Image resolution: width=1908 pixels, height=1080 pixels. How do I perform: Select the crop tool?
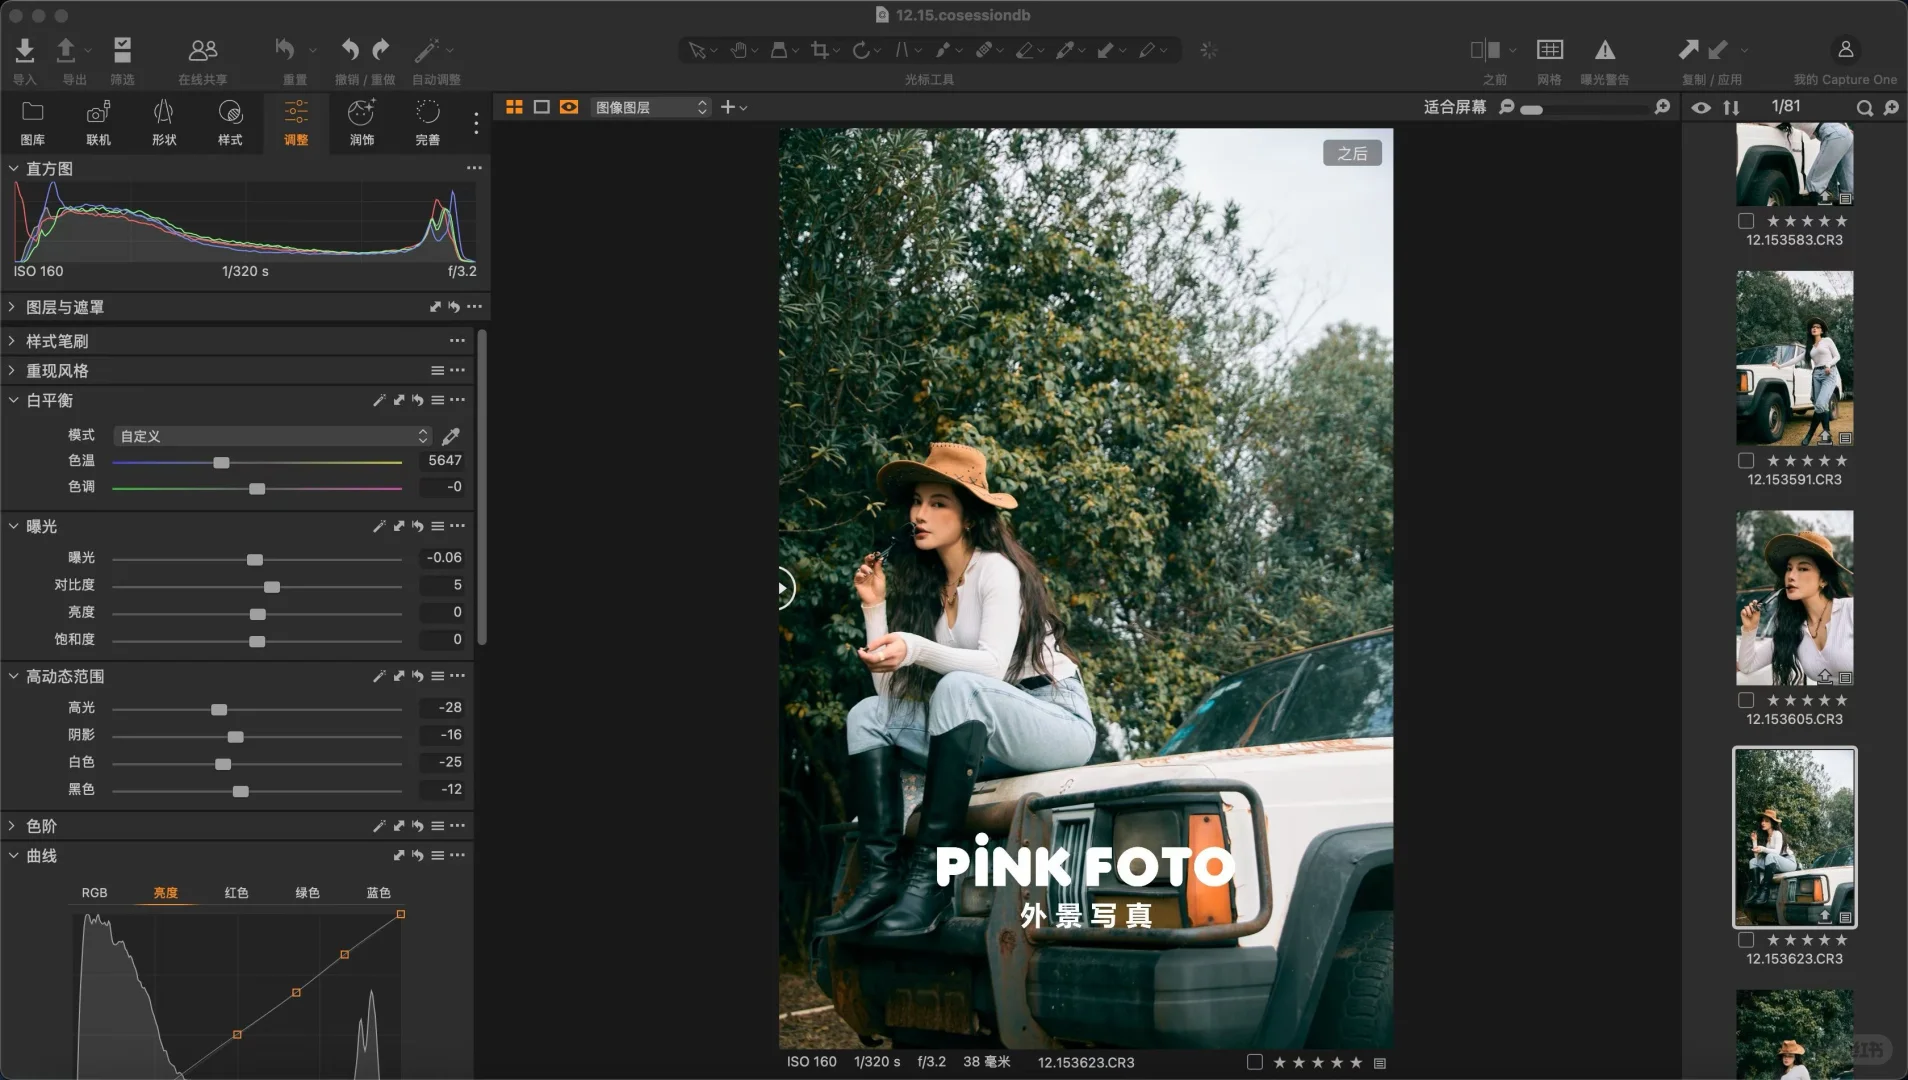(820, 50)
